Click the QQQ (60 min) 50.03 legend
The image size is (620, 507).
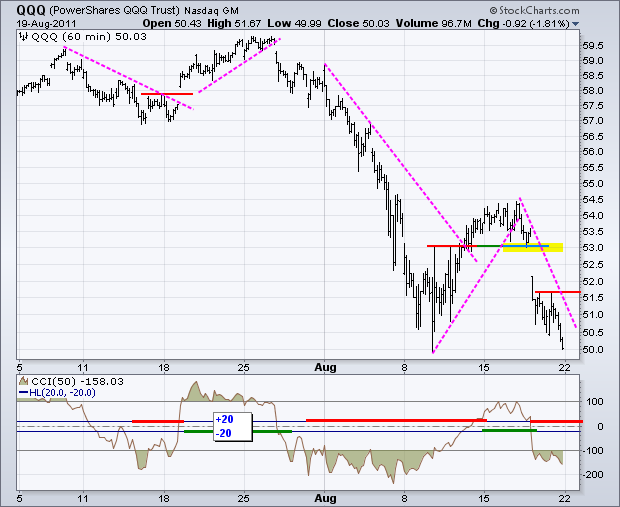point(89,37)
